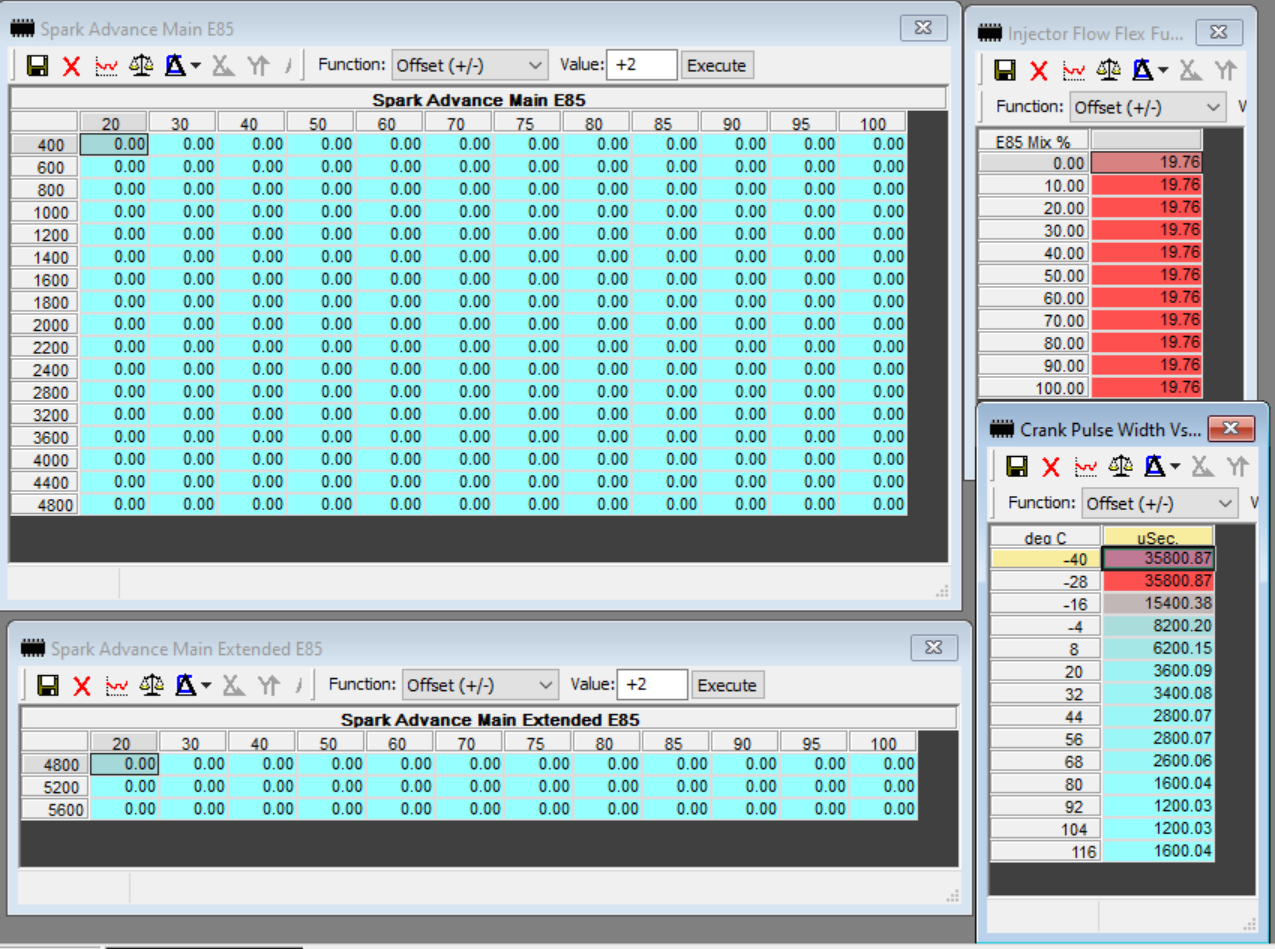
Task: Expand Function dropdown in Crank Pulse Width window
Action: (1158, 503)
